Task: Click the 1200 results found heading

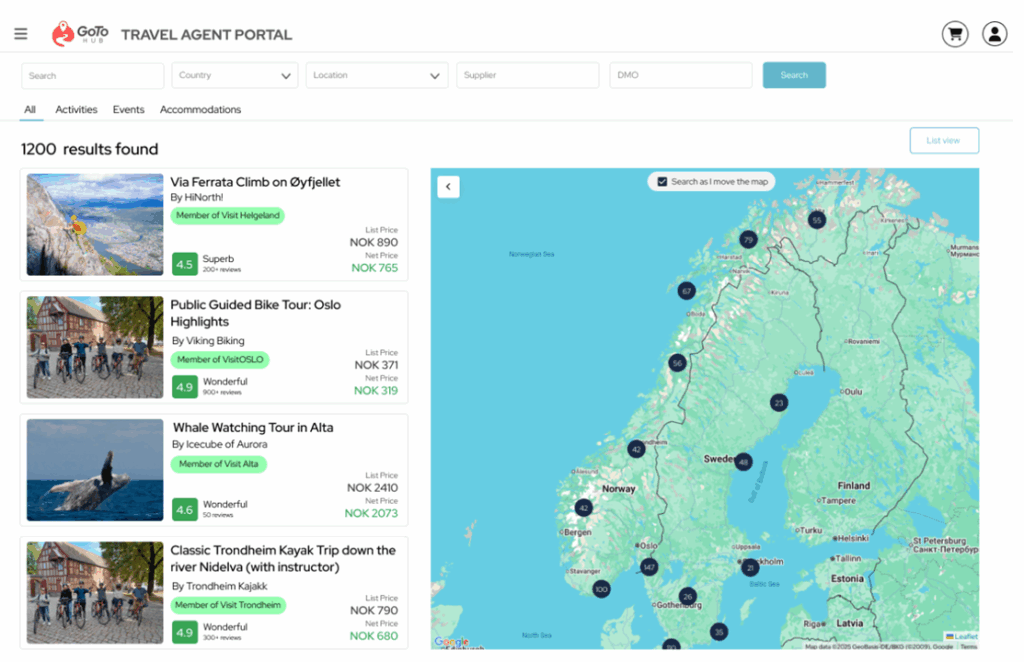Action: (x=91, y=151)
